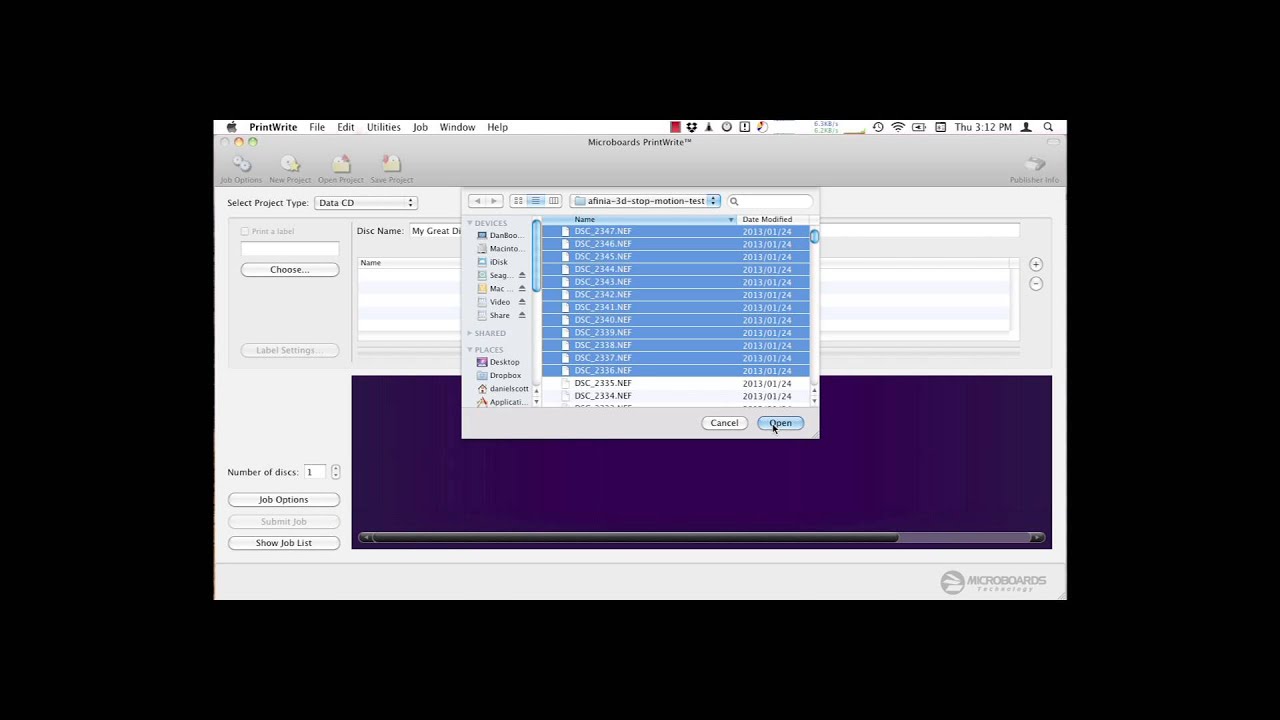Viewport: 1280px width, 720px height.
Task: Open the Job menu
Action: click(420, 127)
